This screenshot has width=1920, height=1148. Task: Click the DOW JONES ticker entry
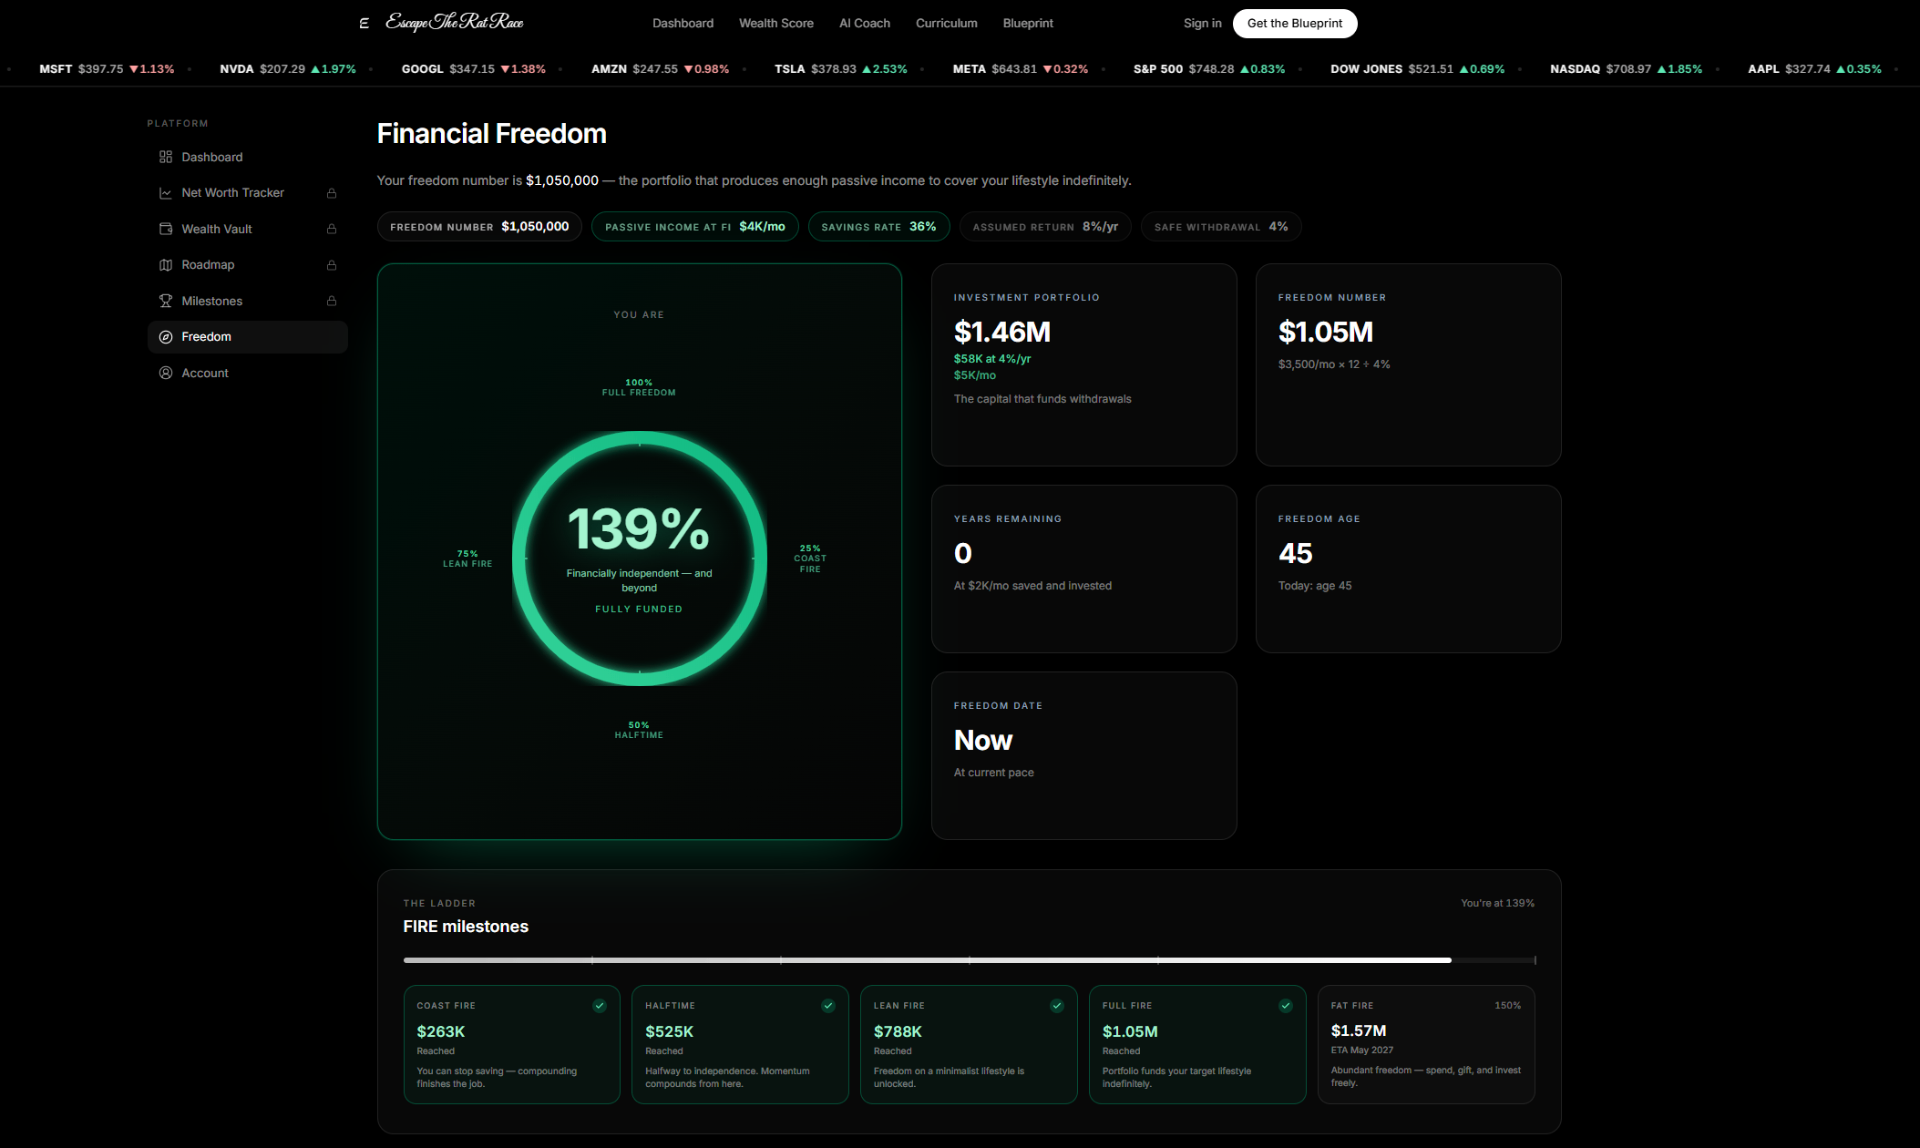click(x=1417, y=69)
